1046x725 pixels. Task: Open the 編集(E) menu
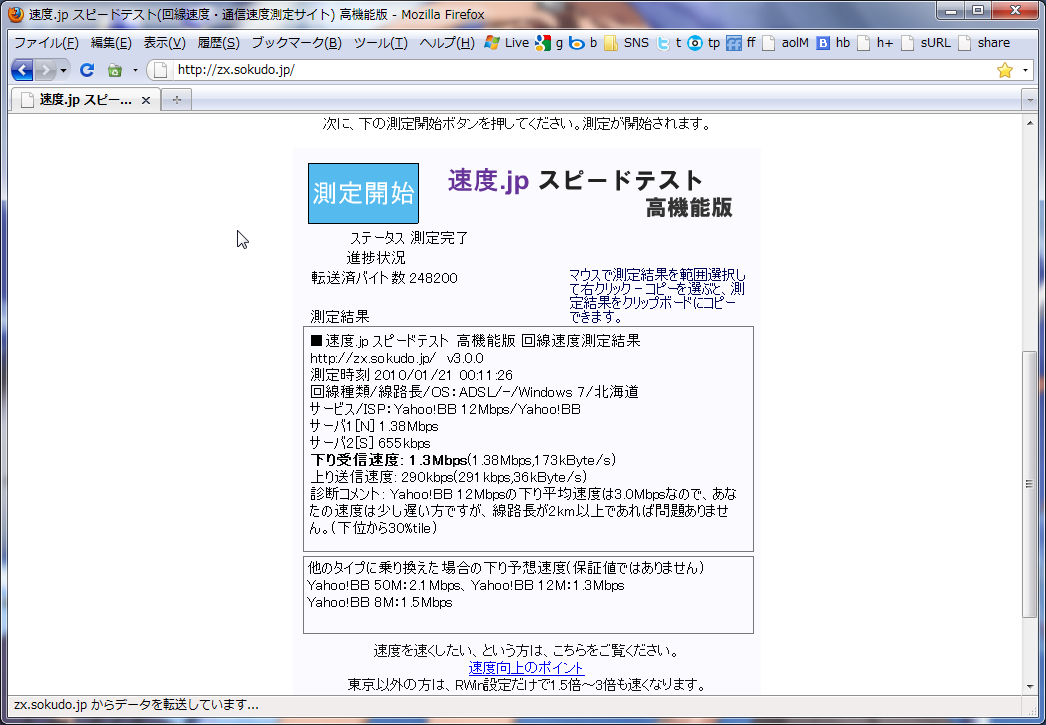[x=111, y=43]
